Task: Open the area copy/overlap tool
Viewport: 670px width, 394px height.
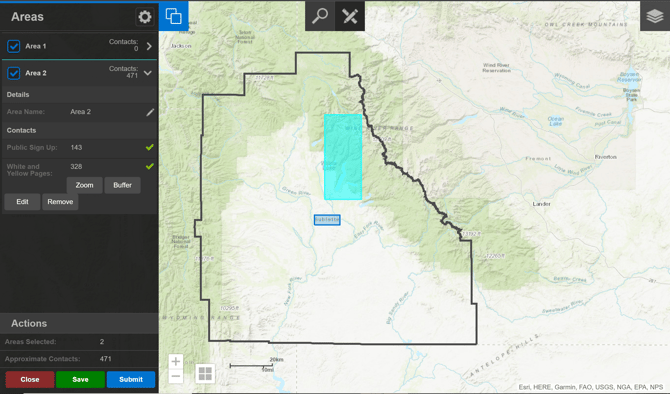Action: pos(173,16)
